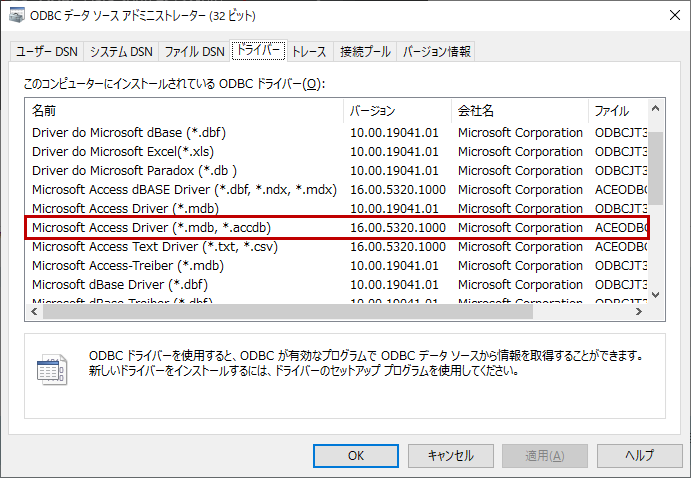
Task: Click the ODBC driver information table icon
Action: tap(52, 370)
